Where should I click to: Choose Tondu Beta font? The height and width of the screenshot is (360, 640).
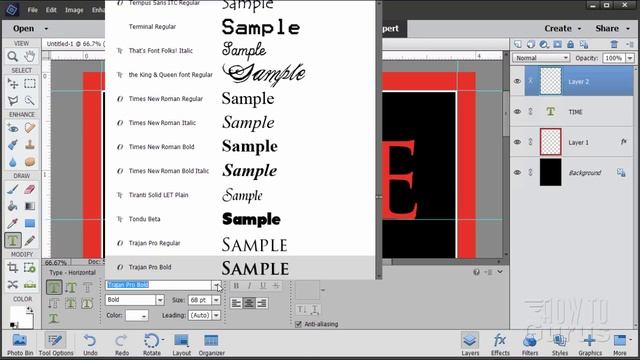(240, 219)
